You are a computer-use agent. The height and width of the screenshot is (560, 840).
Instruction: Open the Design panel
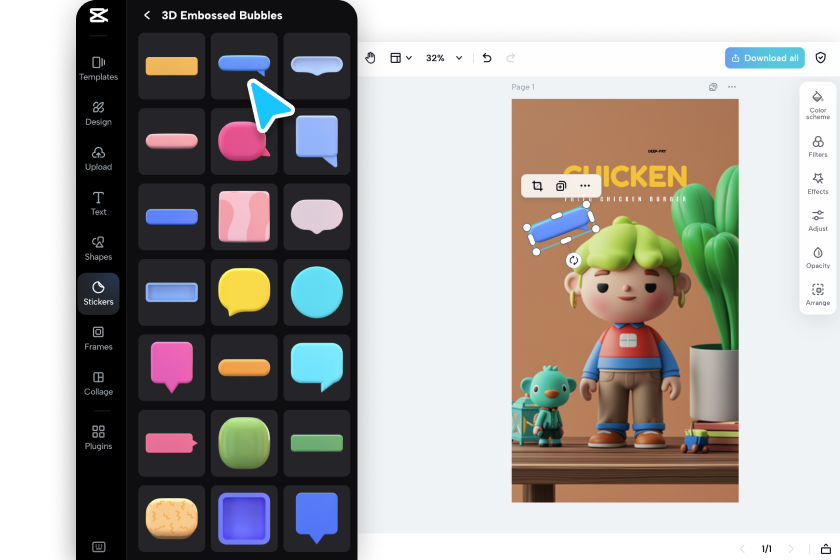coord(99,114)
